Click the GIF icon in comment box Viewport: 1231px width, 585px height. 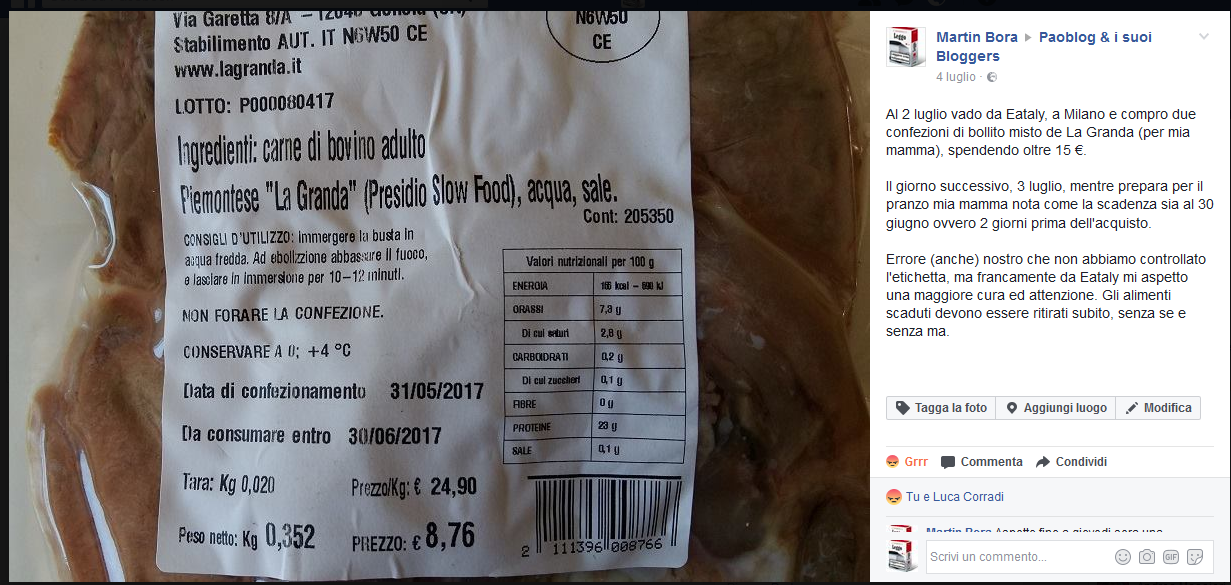point(1170,556)
